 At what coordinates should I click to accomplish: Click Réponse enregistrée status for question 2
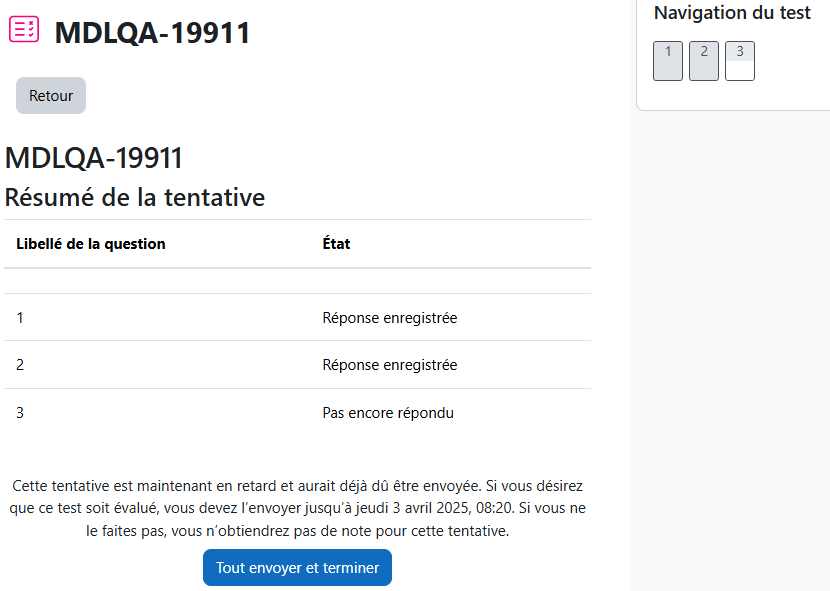tap(390, 365)
